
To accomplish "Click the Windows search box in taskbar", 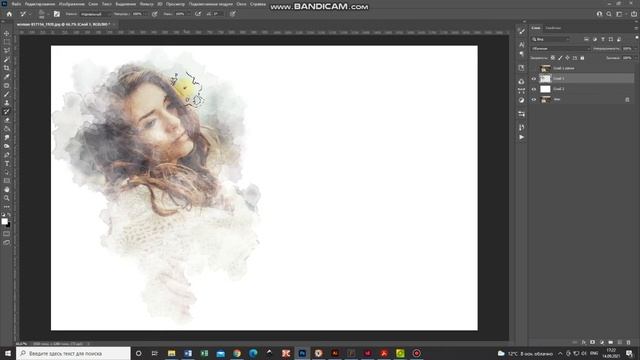I will pyautogui.click(x=73, y=353).
